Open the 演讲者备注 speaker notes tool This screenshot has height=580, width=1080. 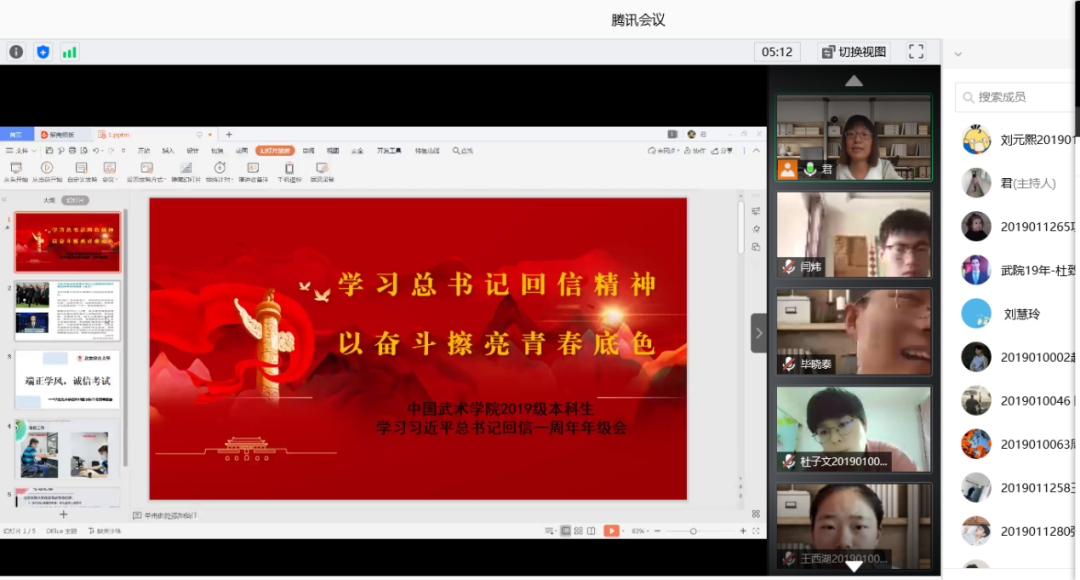pyautogui.click(x=253, y=168)
